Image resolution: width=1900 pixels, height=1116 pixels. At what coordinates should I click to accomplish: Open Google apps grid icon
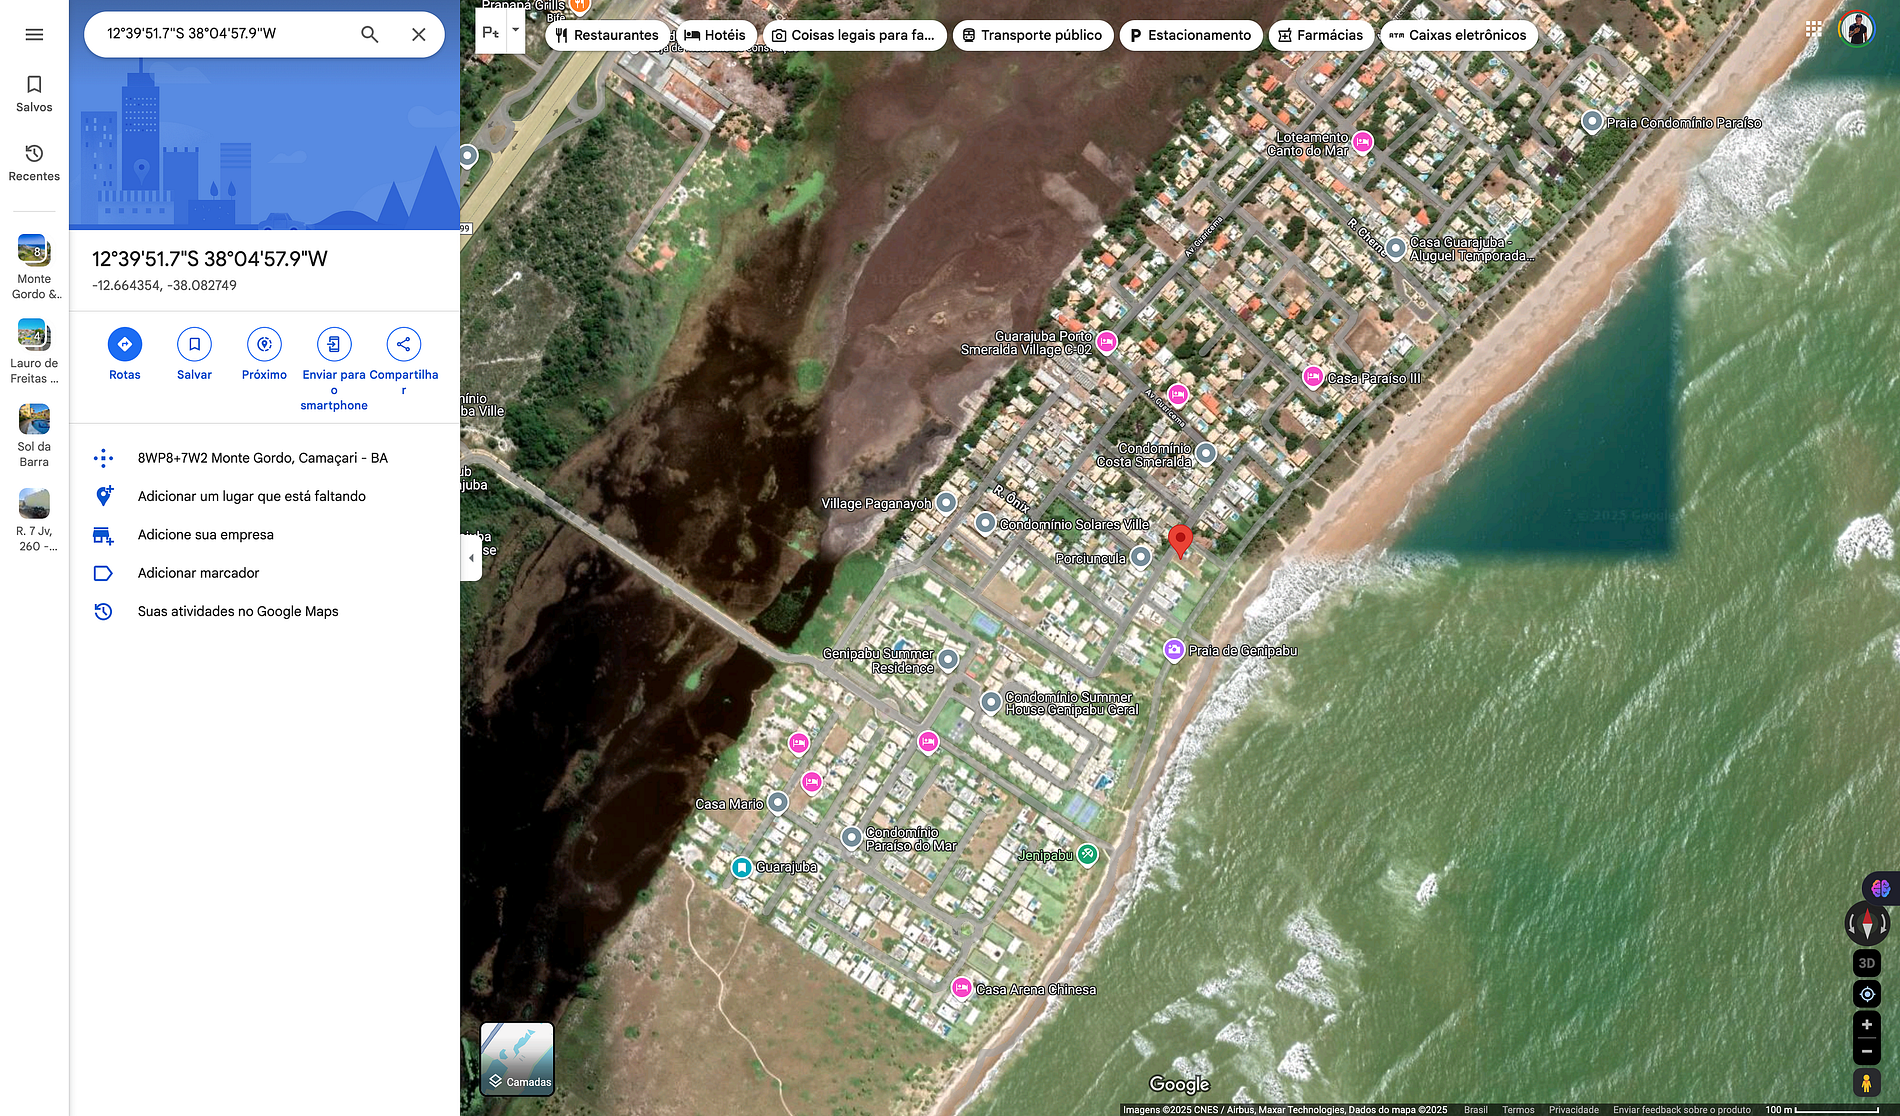1813,29
